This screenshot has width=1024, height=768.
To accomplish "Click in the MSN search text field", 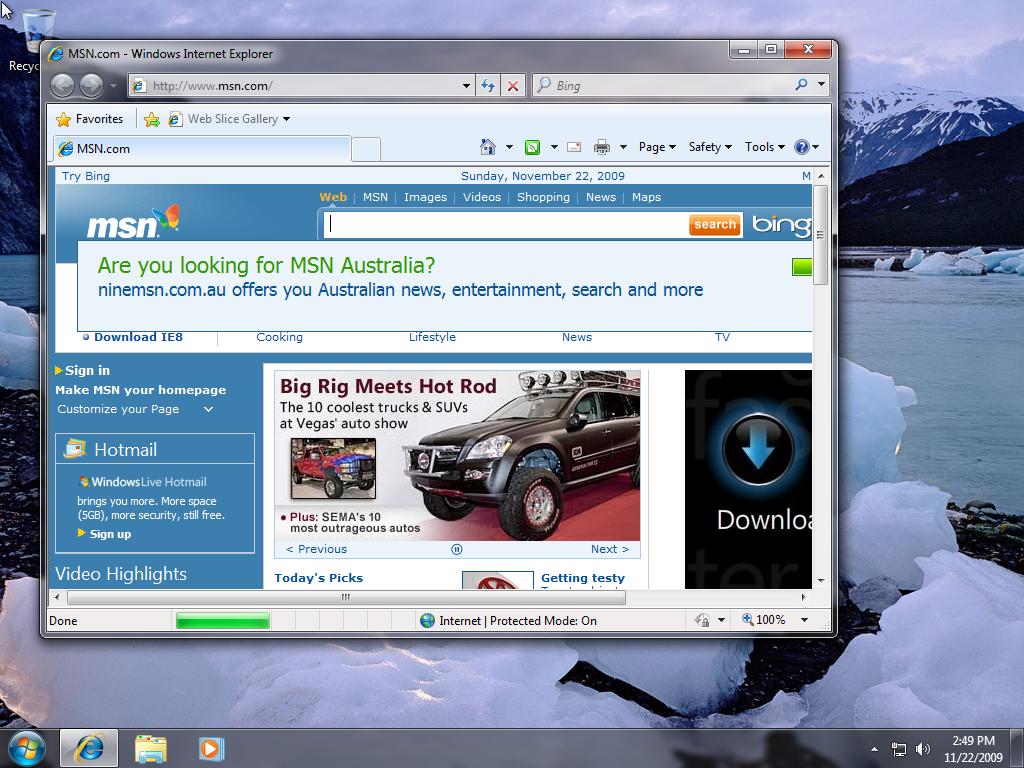I will [505, 225].
